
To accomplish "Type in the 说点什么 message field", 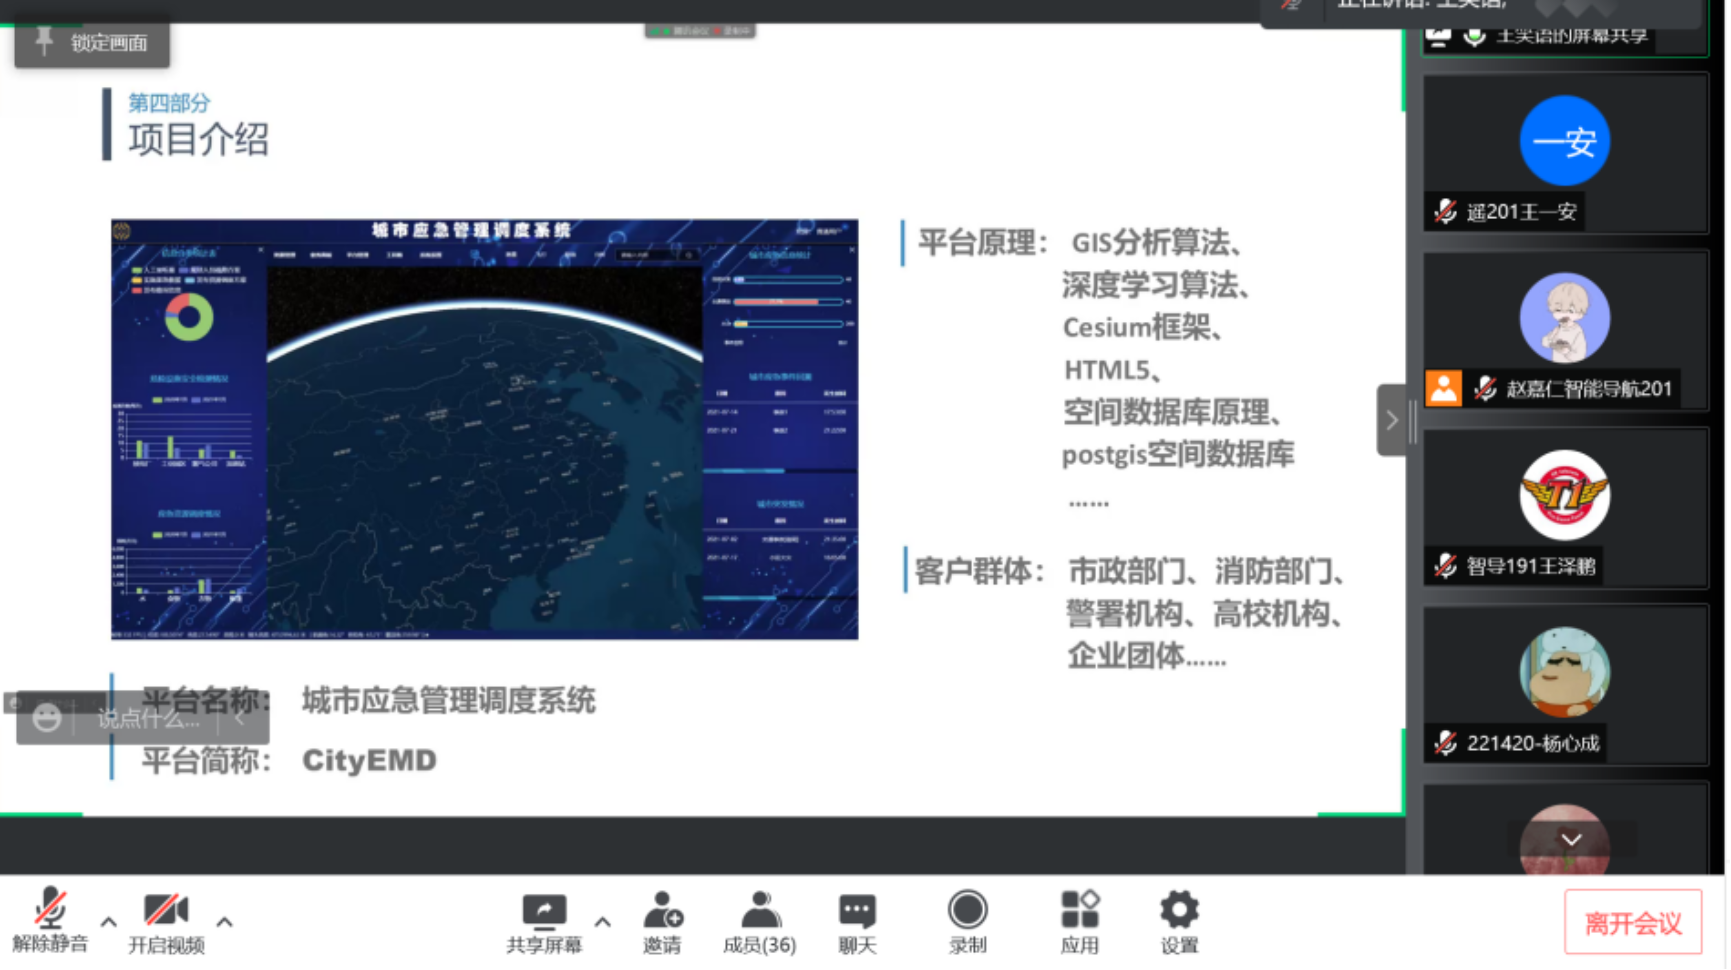I will [148, 718].
